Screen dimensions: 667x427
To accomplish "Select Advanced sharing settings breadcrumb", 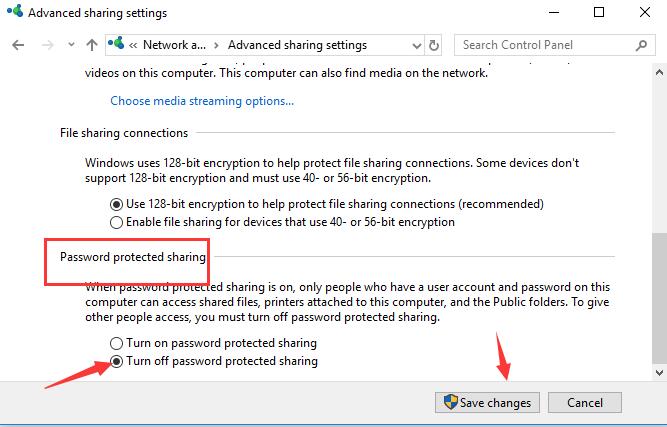I will pyautogui.click(x=297, y=45).
